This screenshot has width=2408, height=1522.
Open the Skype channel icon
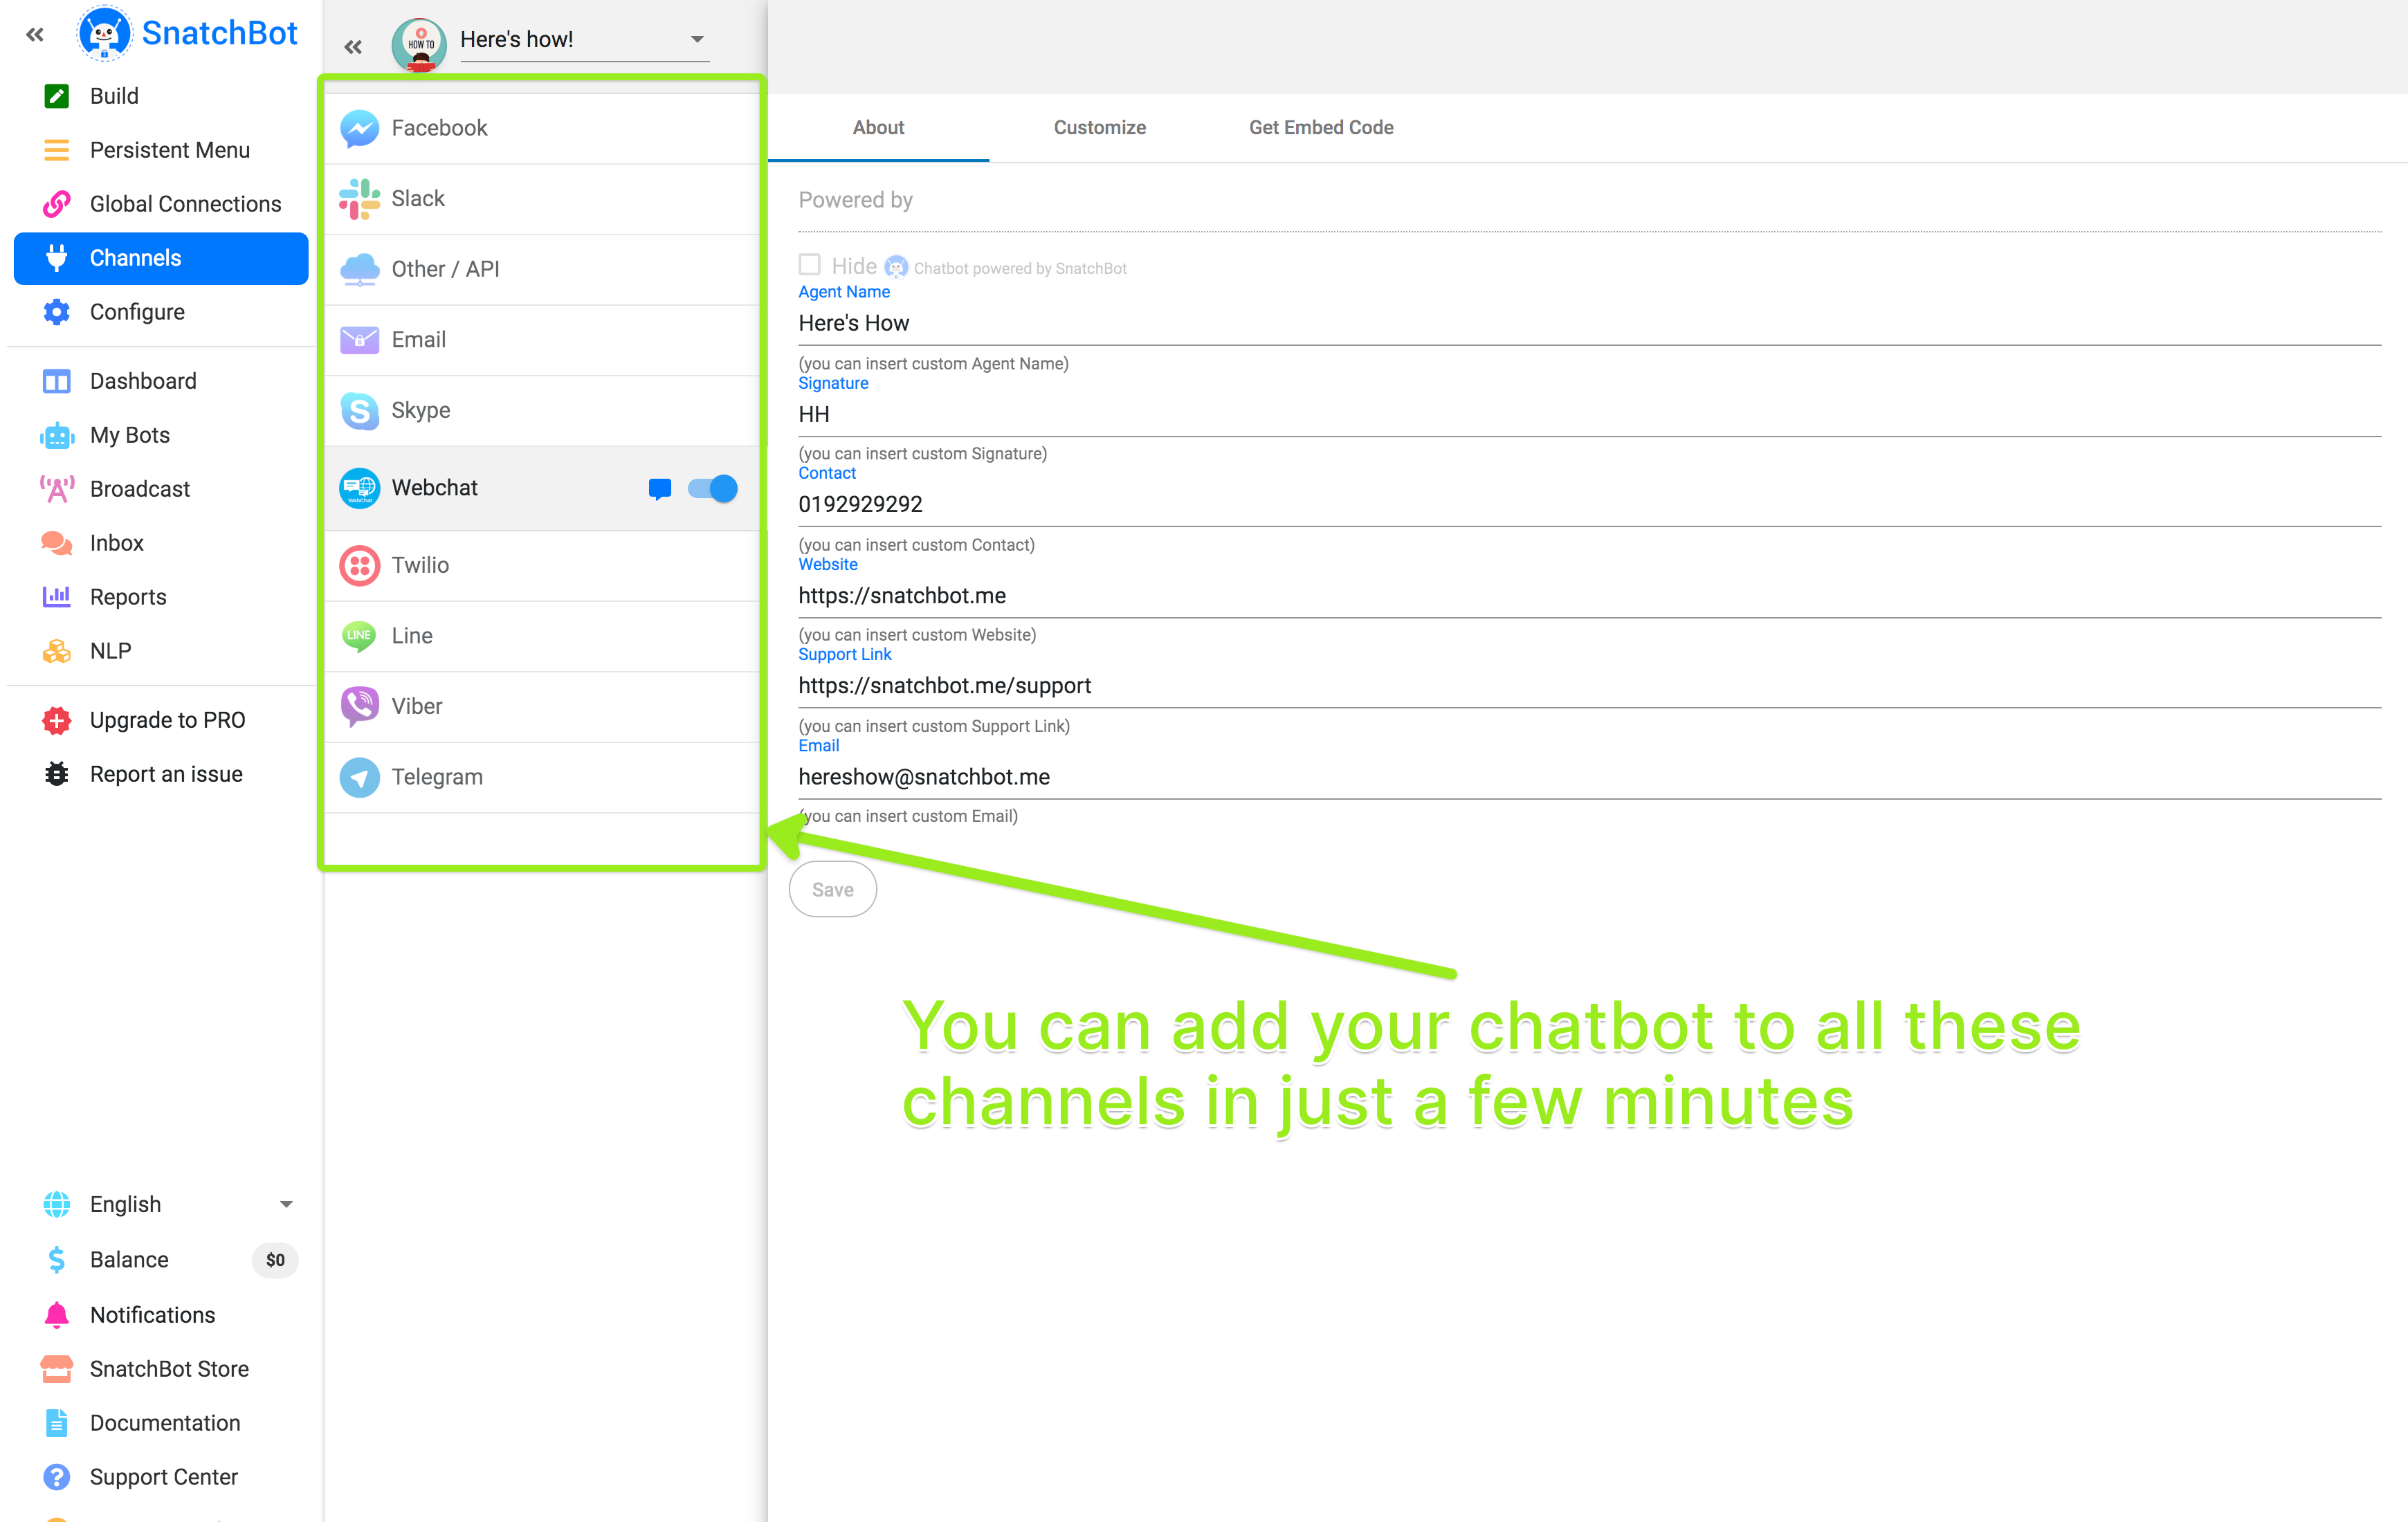point(359,410)
